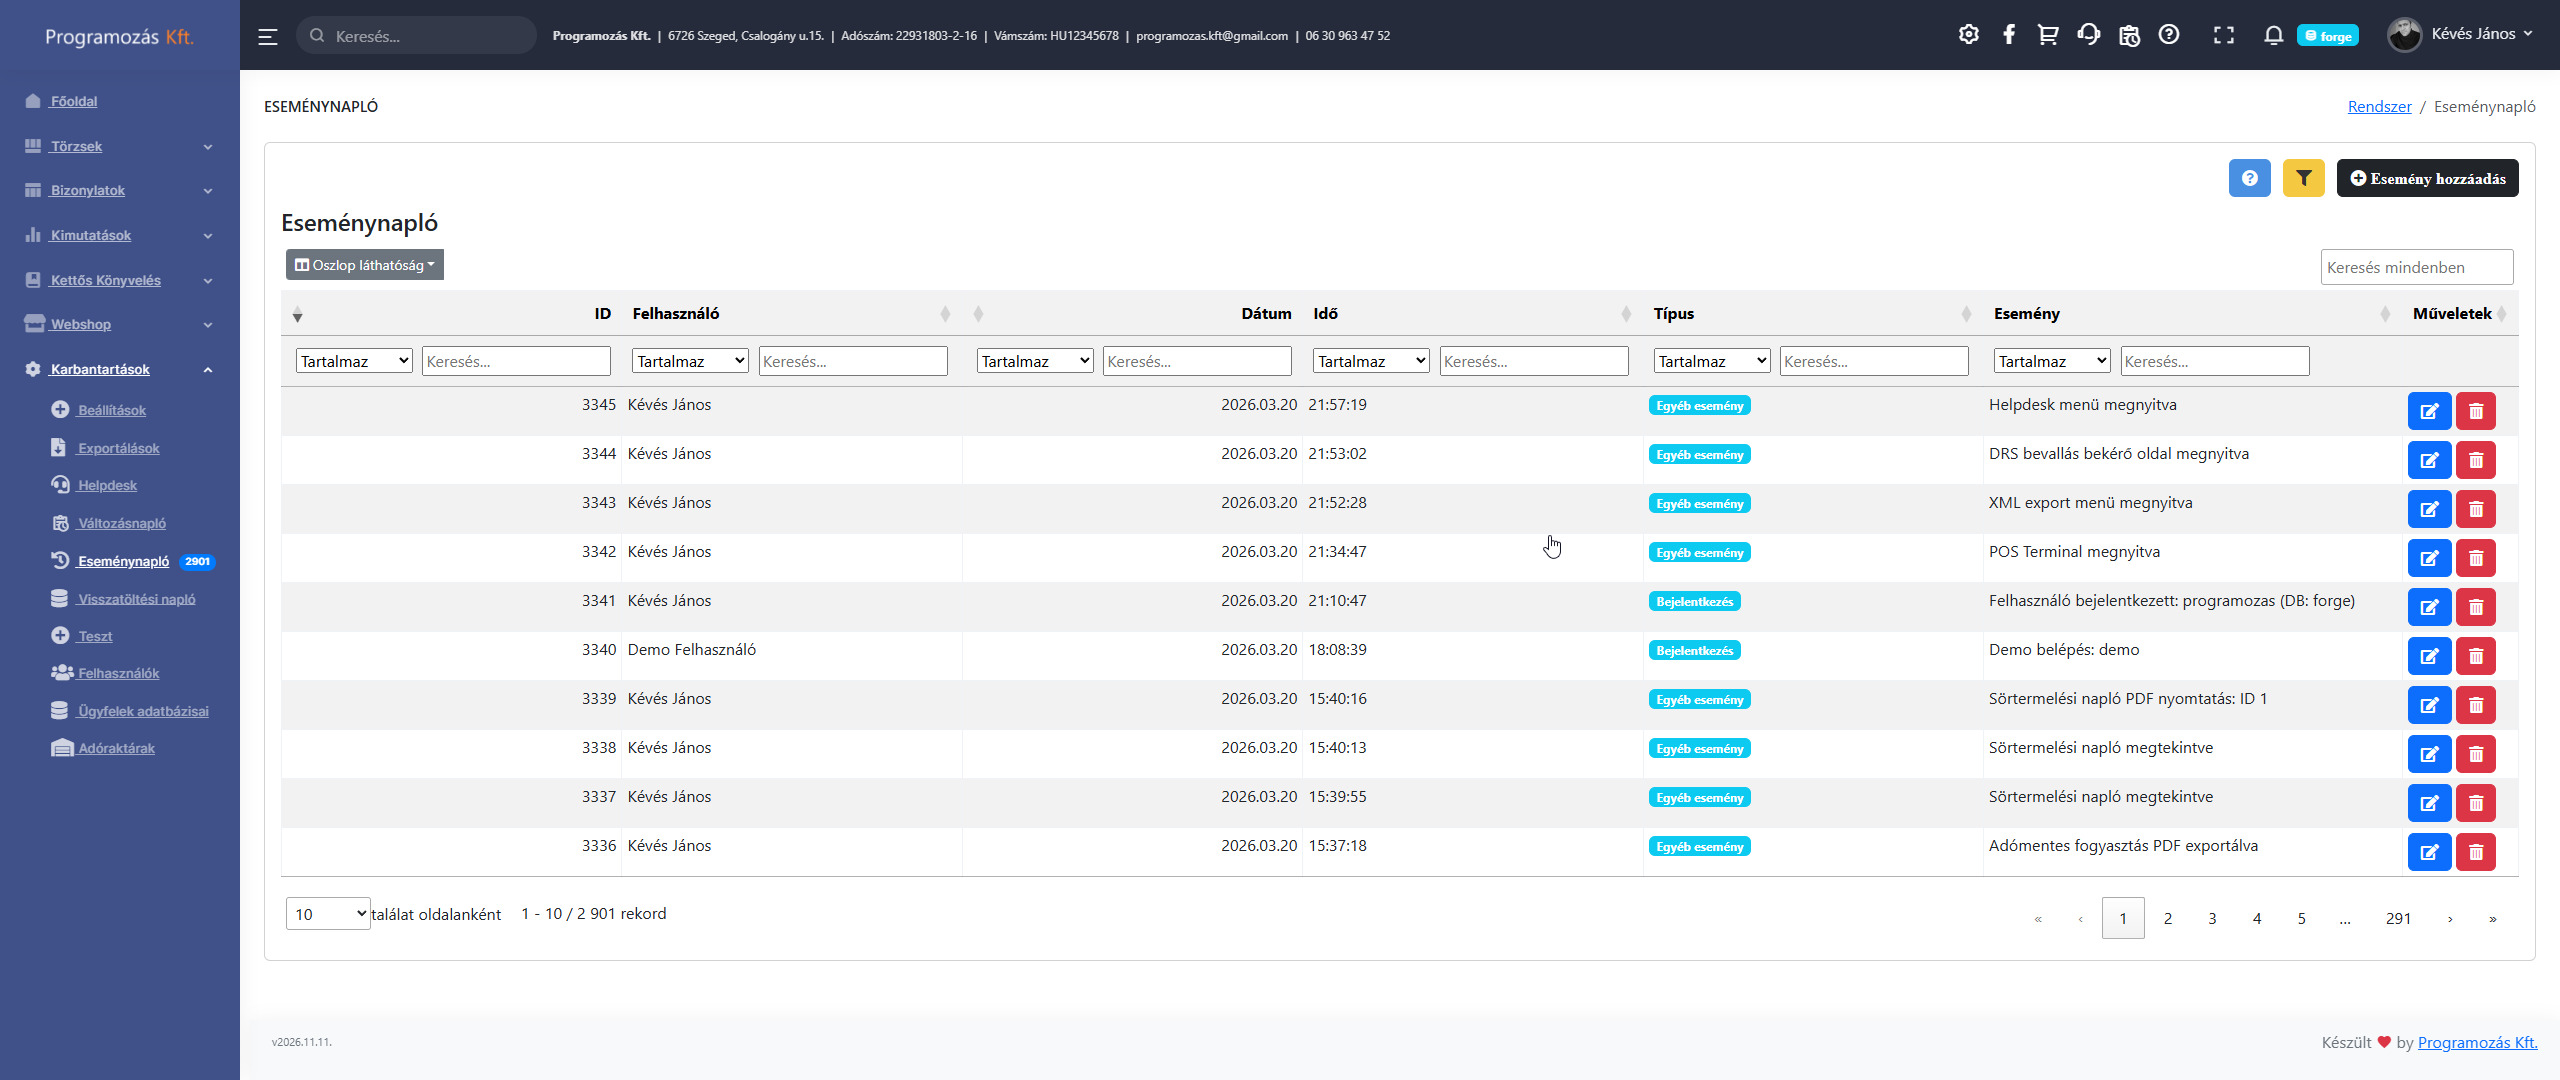Edit event 3341 with blue pencil icon
The image size is (2560, 1080).
click(2428, 607)
